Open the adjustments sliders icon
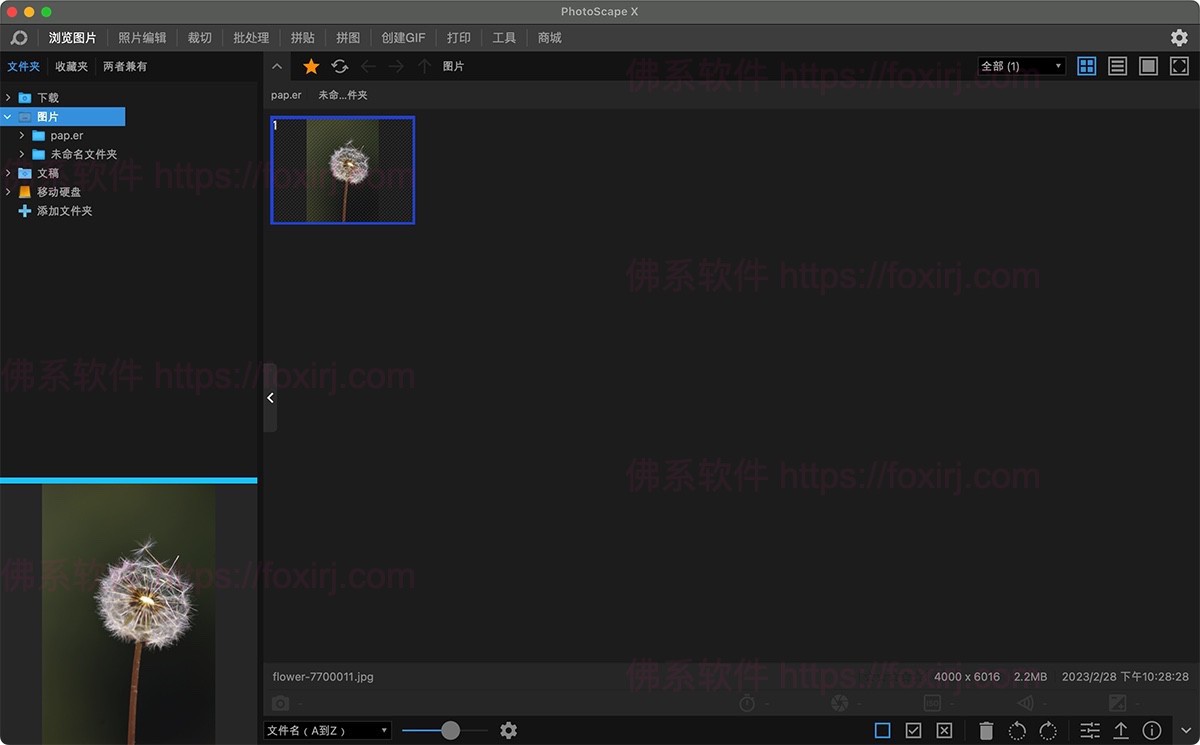 click(x=1088, y=730)
